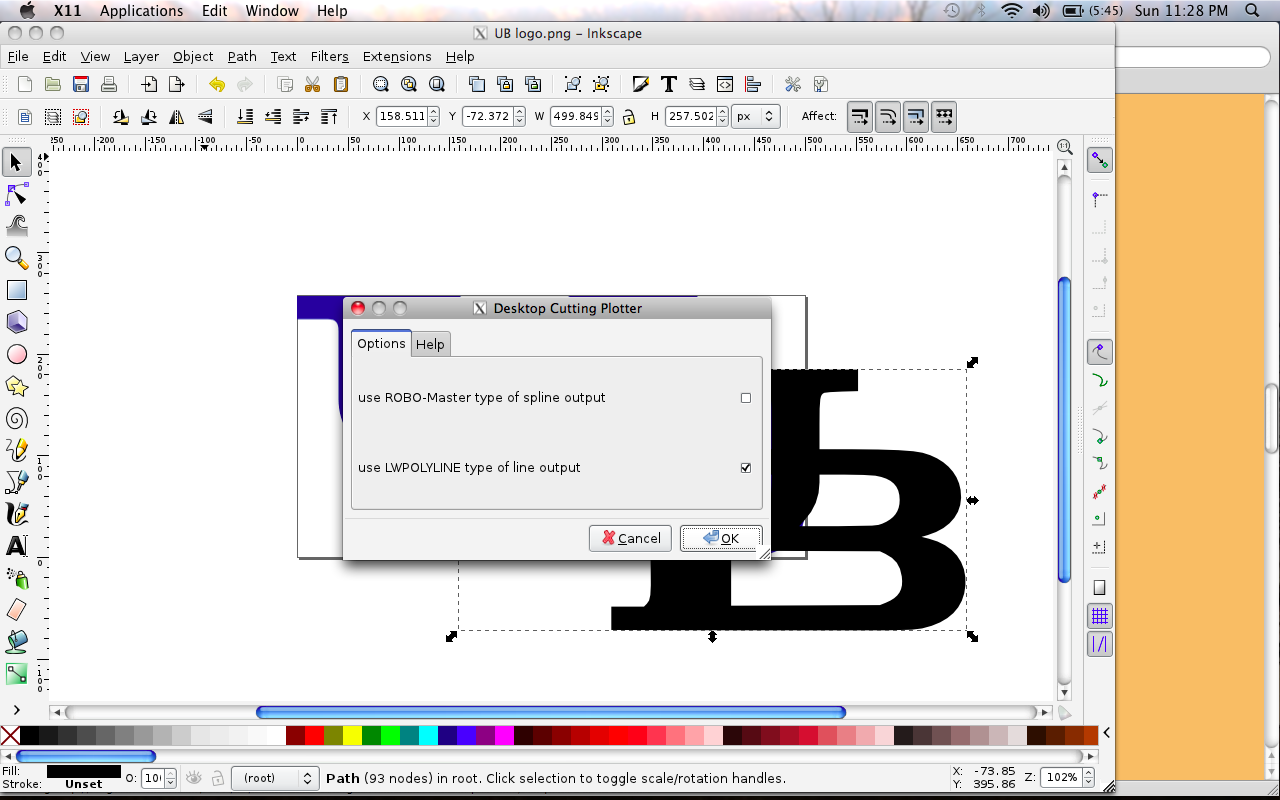Choose the Rectangle tool
Viewport: 1280px width, 800px height.
pos(17,290)
